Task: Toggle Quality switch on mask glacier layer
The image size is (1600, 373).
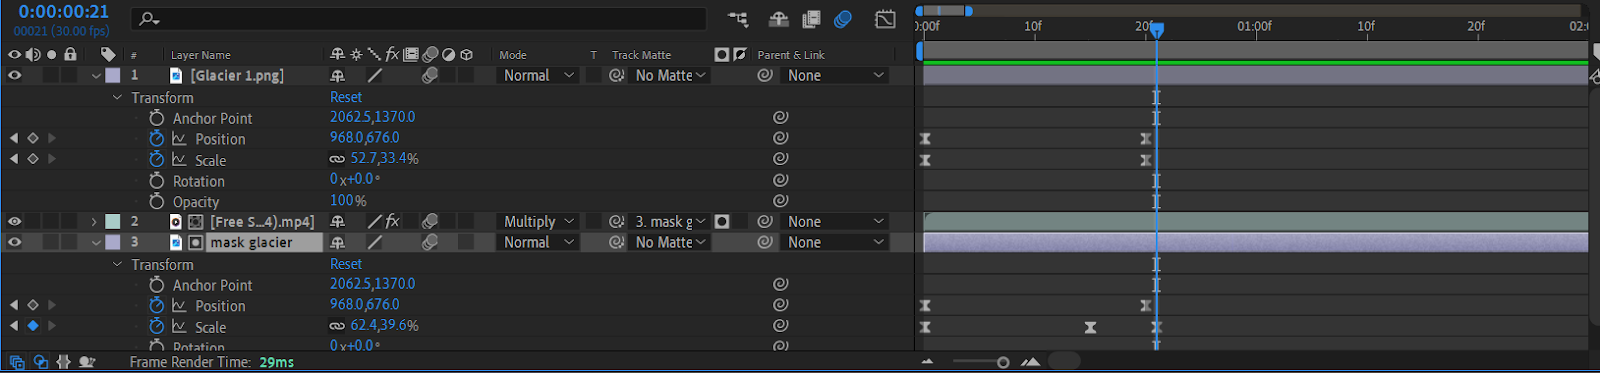Action: (x=375, y=242)
